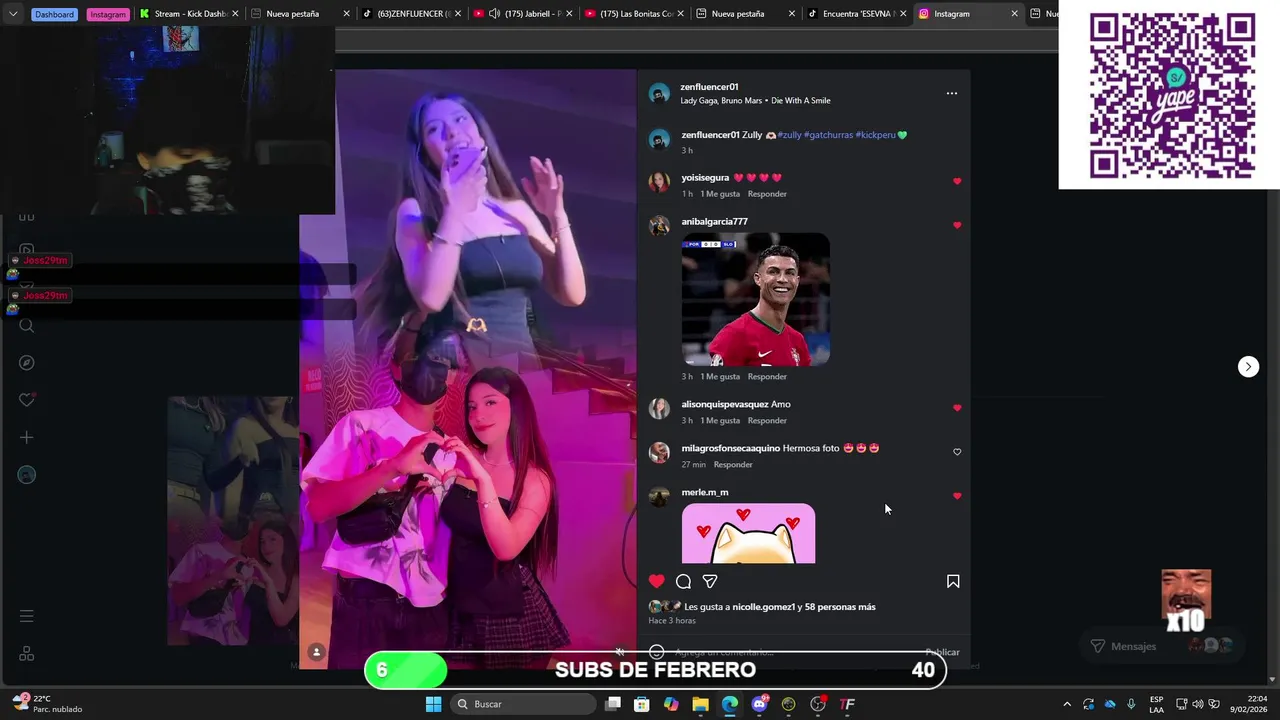Image resolution: width=1280 pixels, height=720 pixels.
Task: Reply to alisonquispevasquez's comment
Action: click(767, 421)
